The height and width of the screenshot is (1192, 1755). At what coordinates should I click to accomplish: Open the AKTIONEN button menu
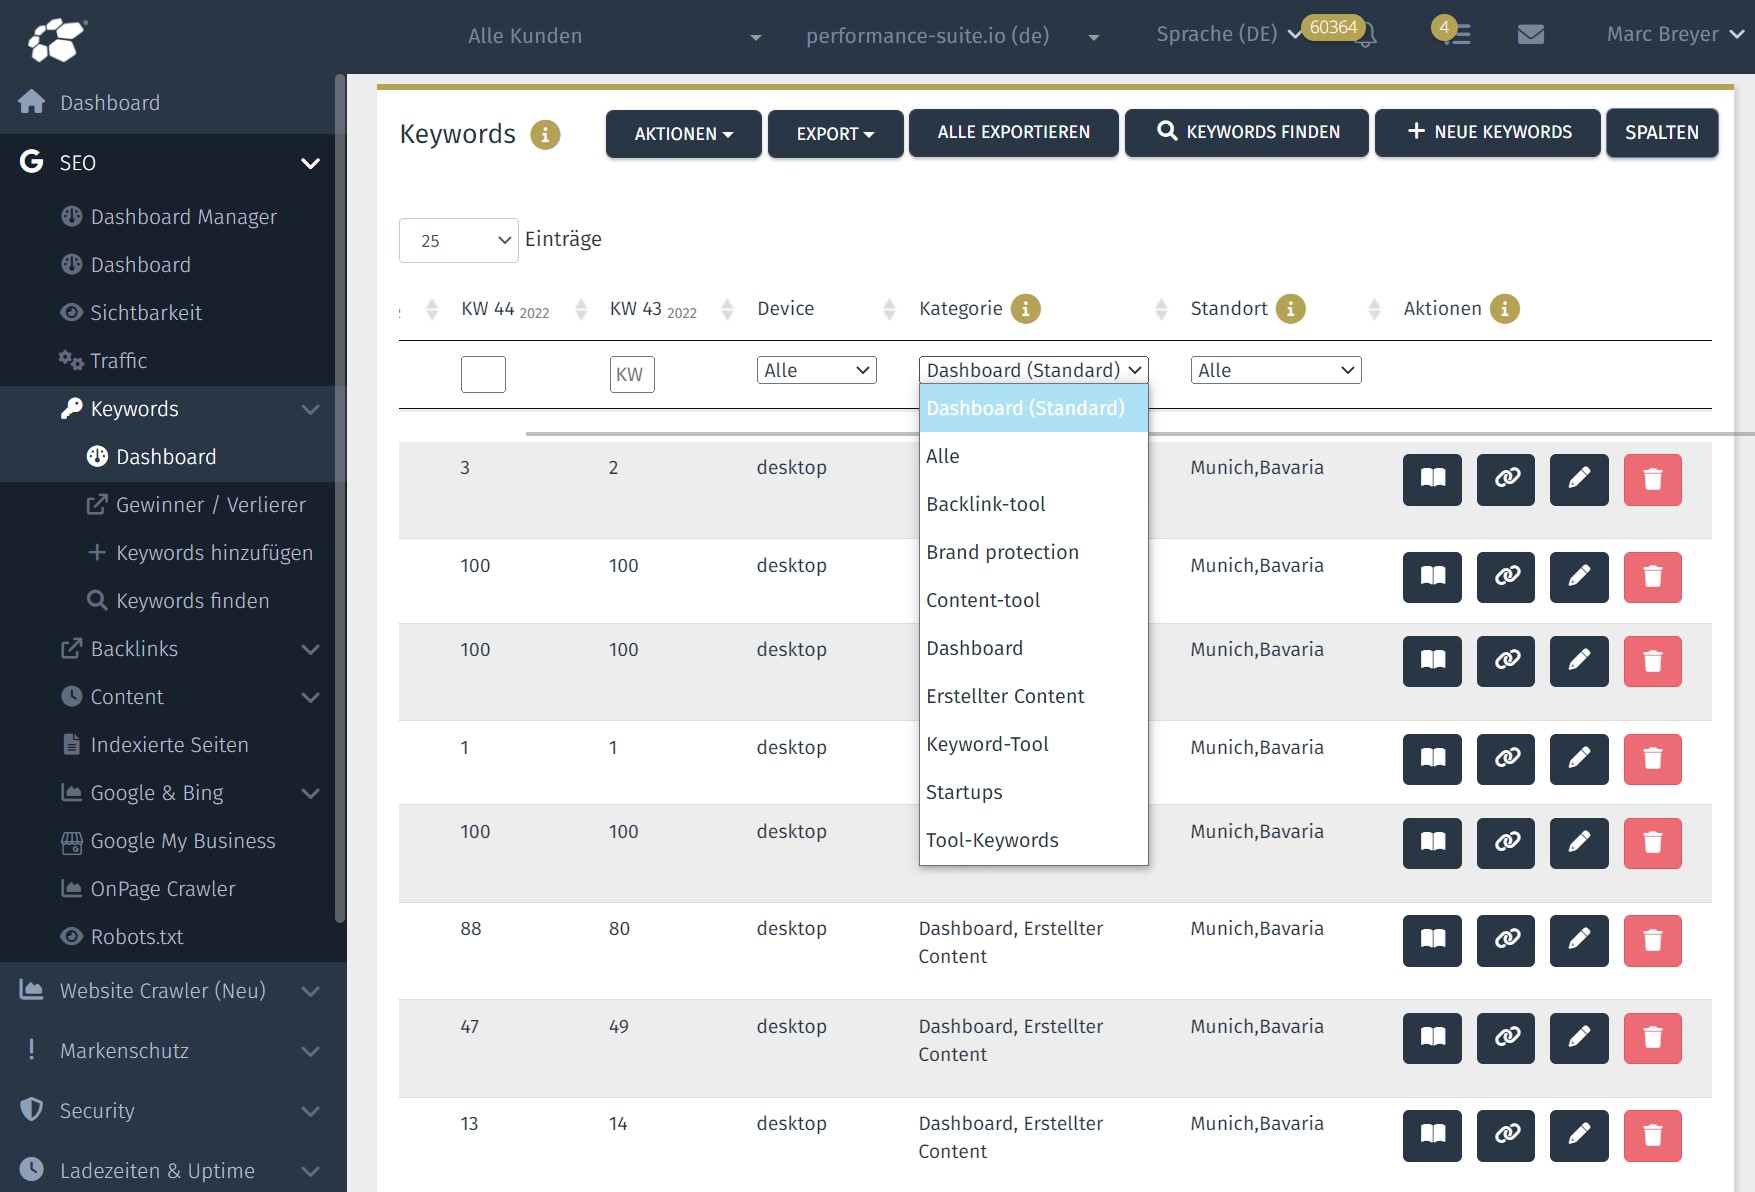(x=684, y=133)
